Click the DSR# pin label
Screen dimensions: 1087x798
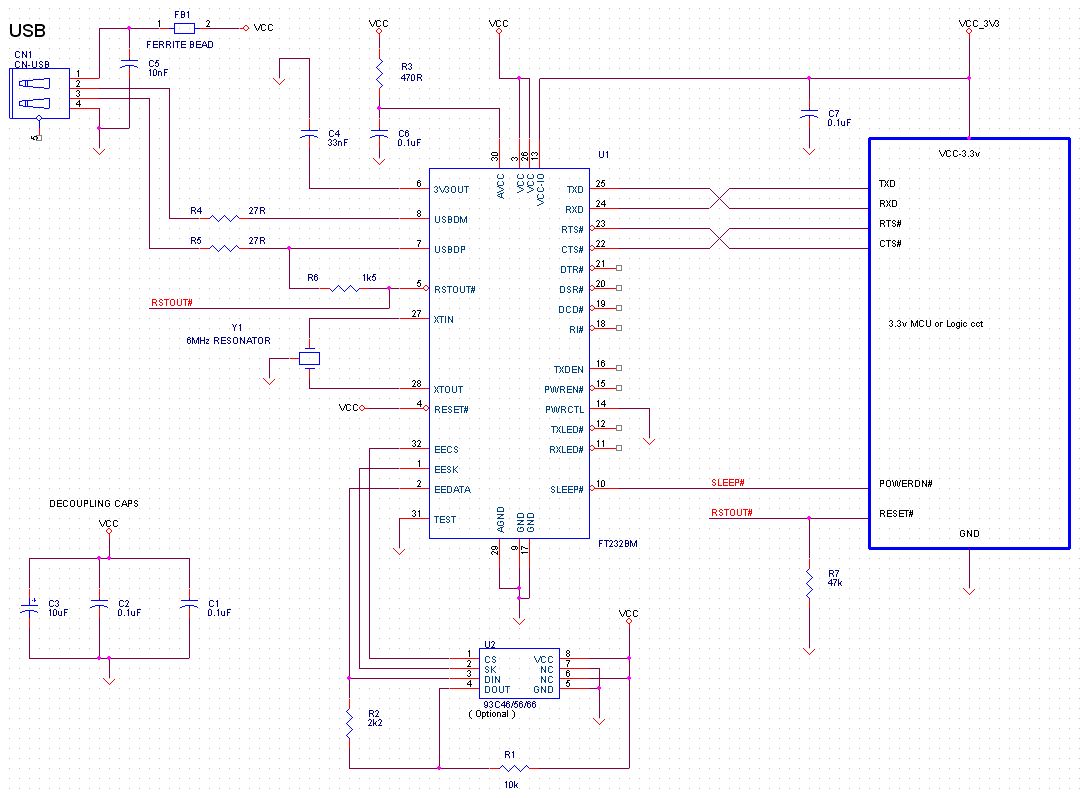571,289
